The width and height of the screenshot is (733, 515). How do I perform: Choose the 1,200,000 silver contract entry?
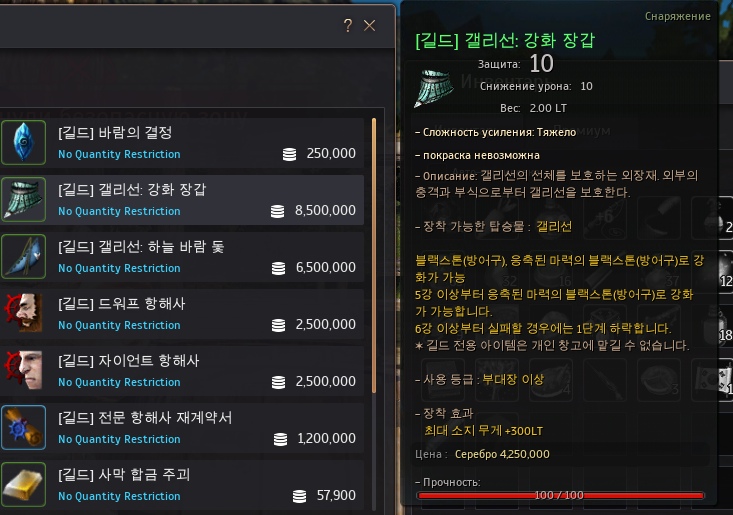[182, 428]
